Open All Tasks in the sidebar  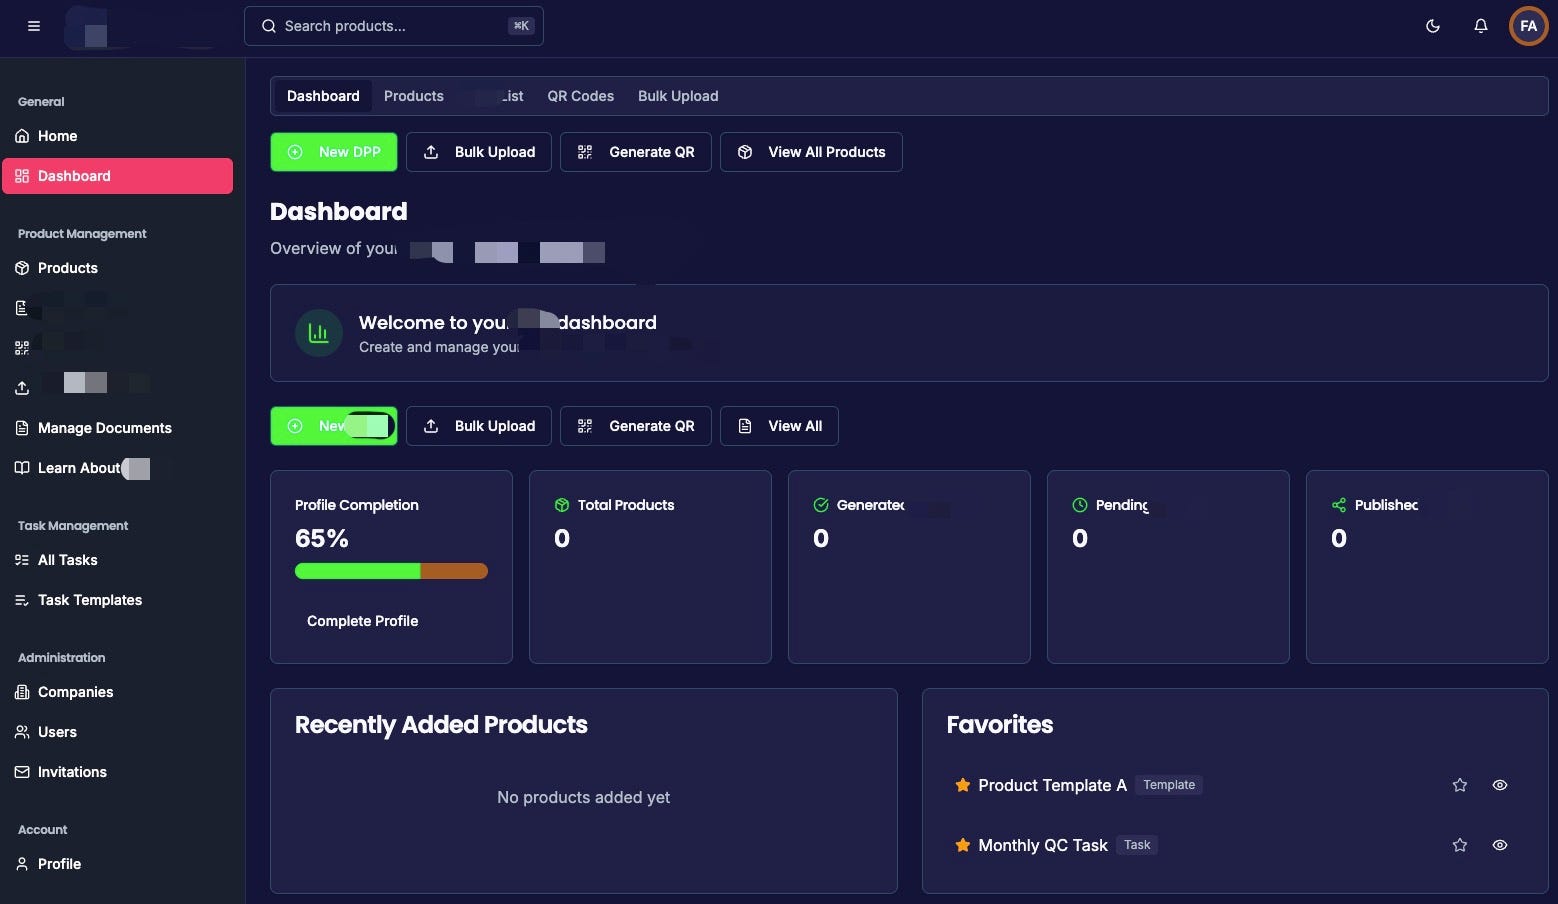pyautogui.click(x=117, y=560)
